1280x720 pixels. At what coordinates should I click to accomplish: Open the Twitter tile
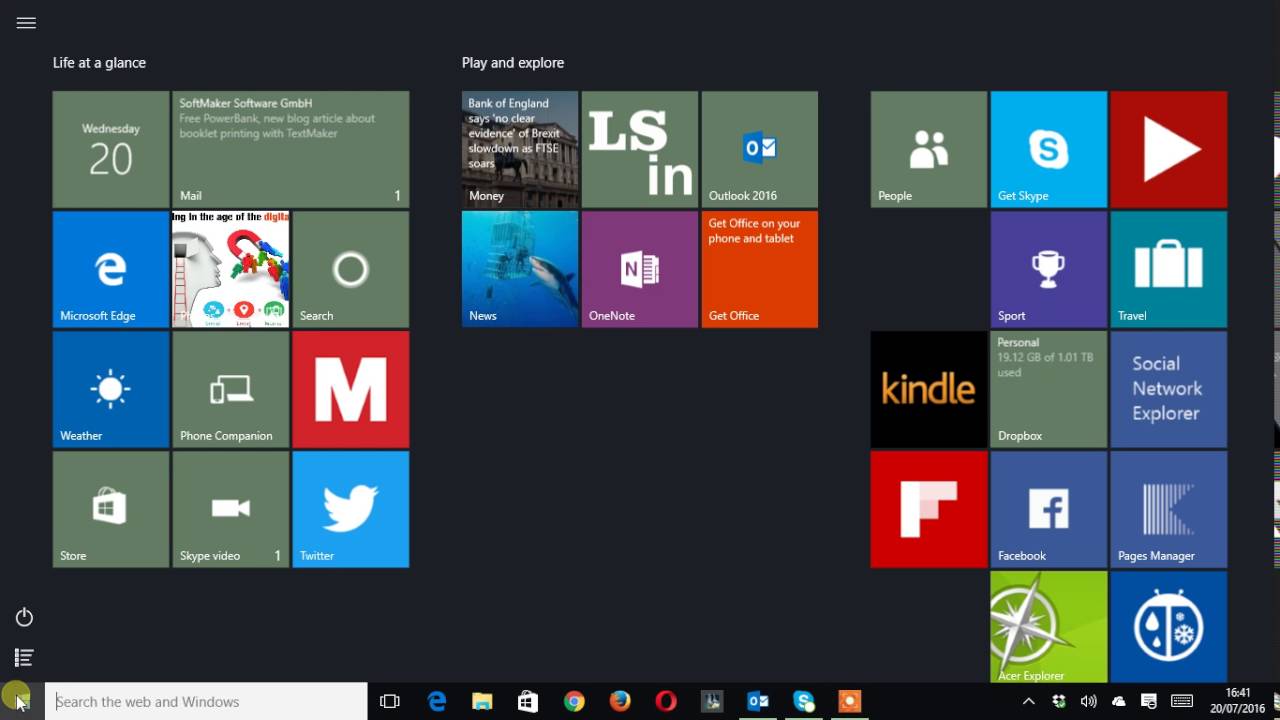coord(351,509)
